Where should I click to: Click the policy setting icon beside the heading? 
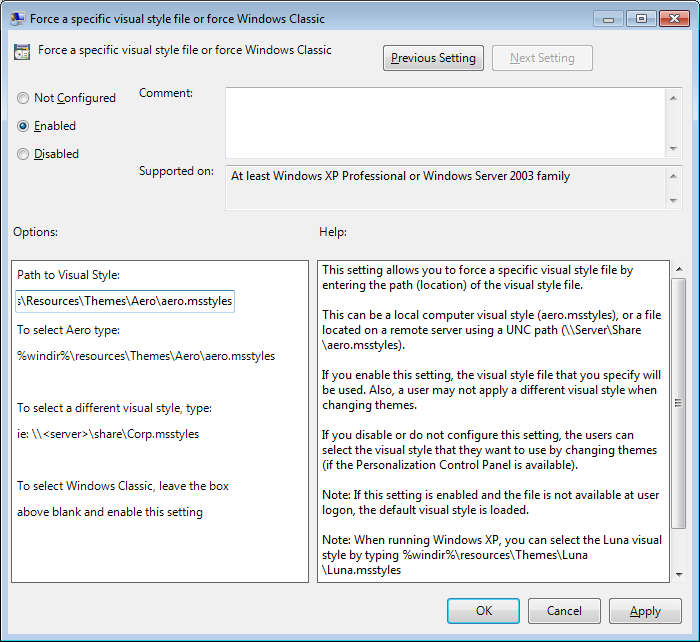coord(22,52)
